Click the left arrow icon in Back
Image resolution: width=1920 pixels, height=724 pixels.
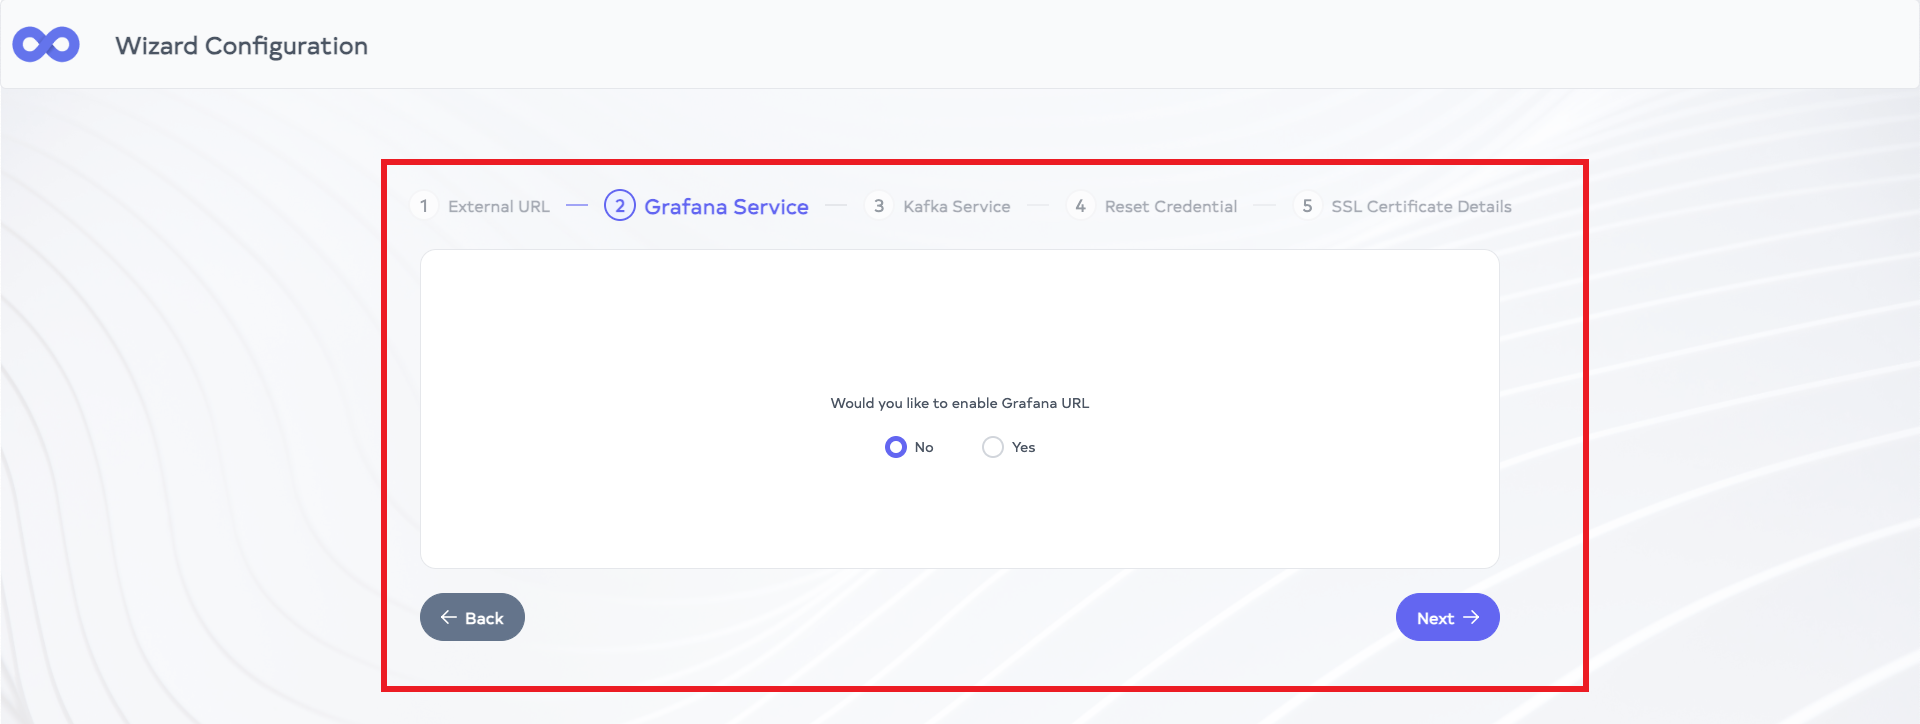point(449,618)
